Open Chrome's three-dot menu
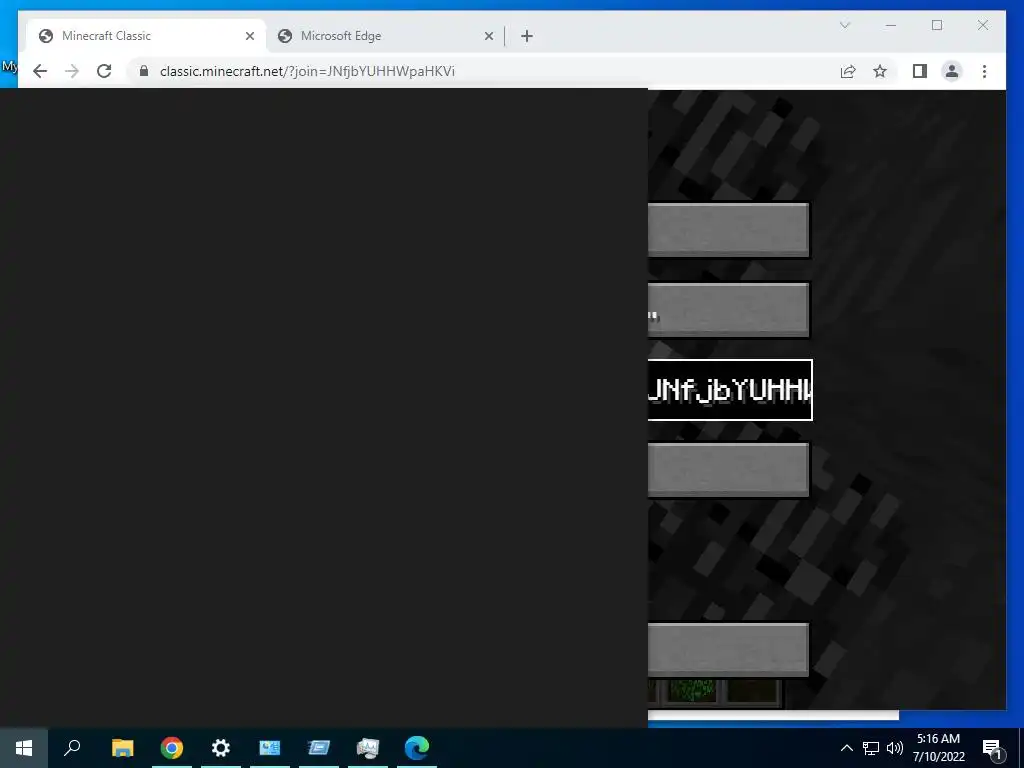This screenshot has width=1024, height=768. pos(984,71)
